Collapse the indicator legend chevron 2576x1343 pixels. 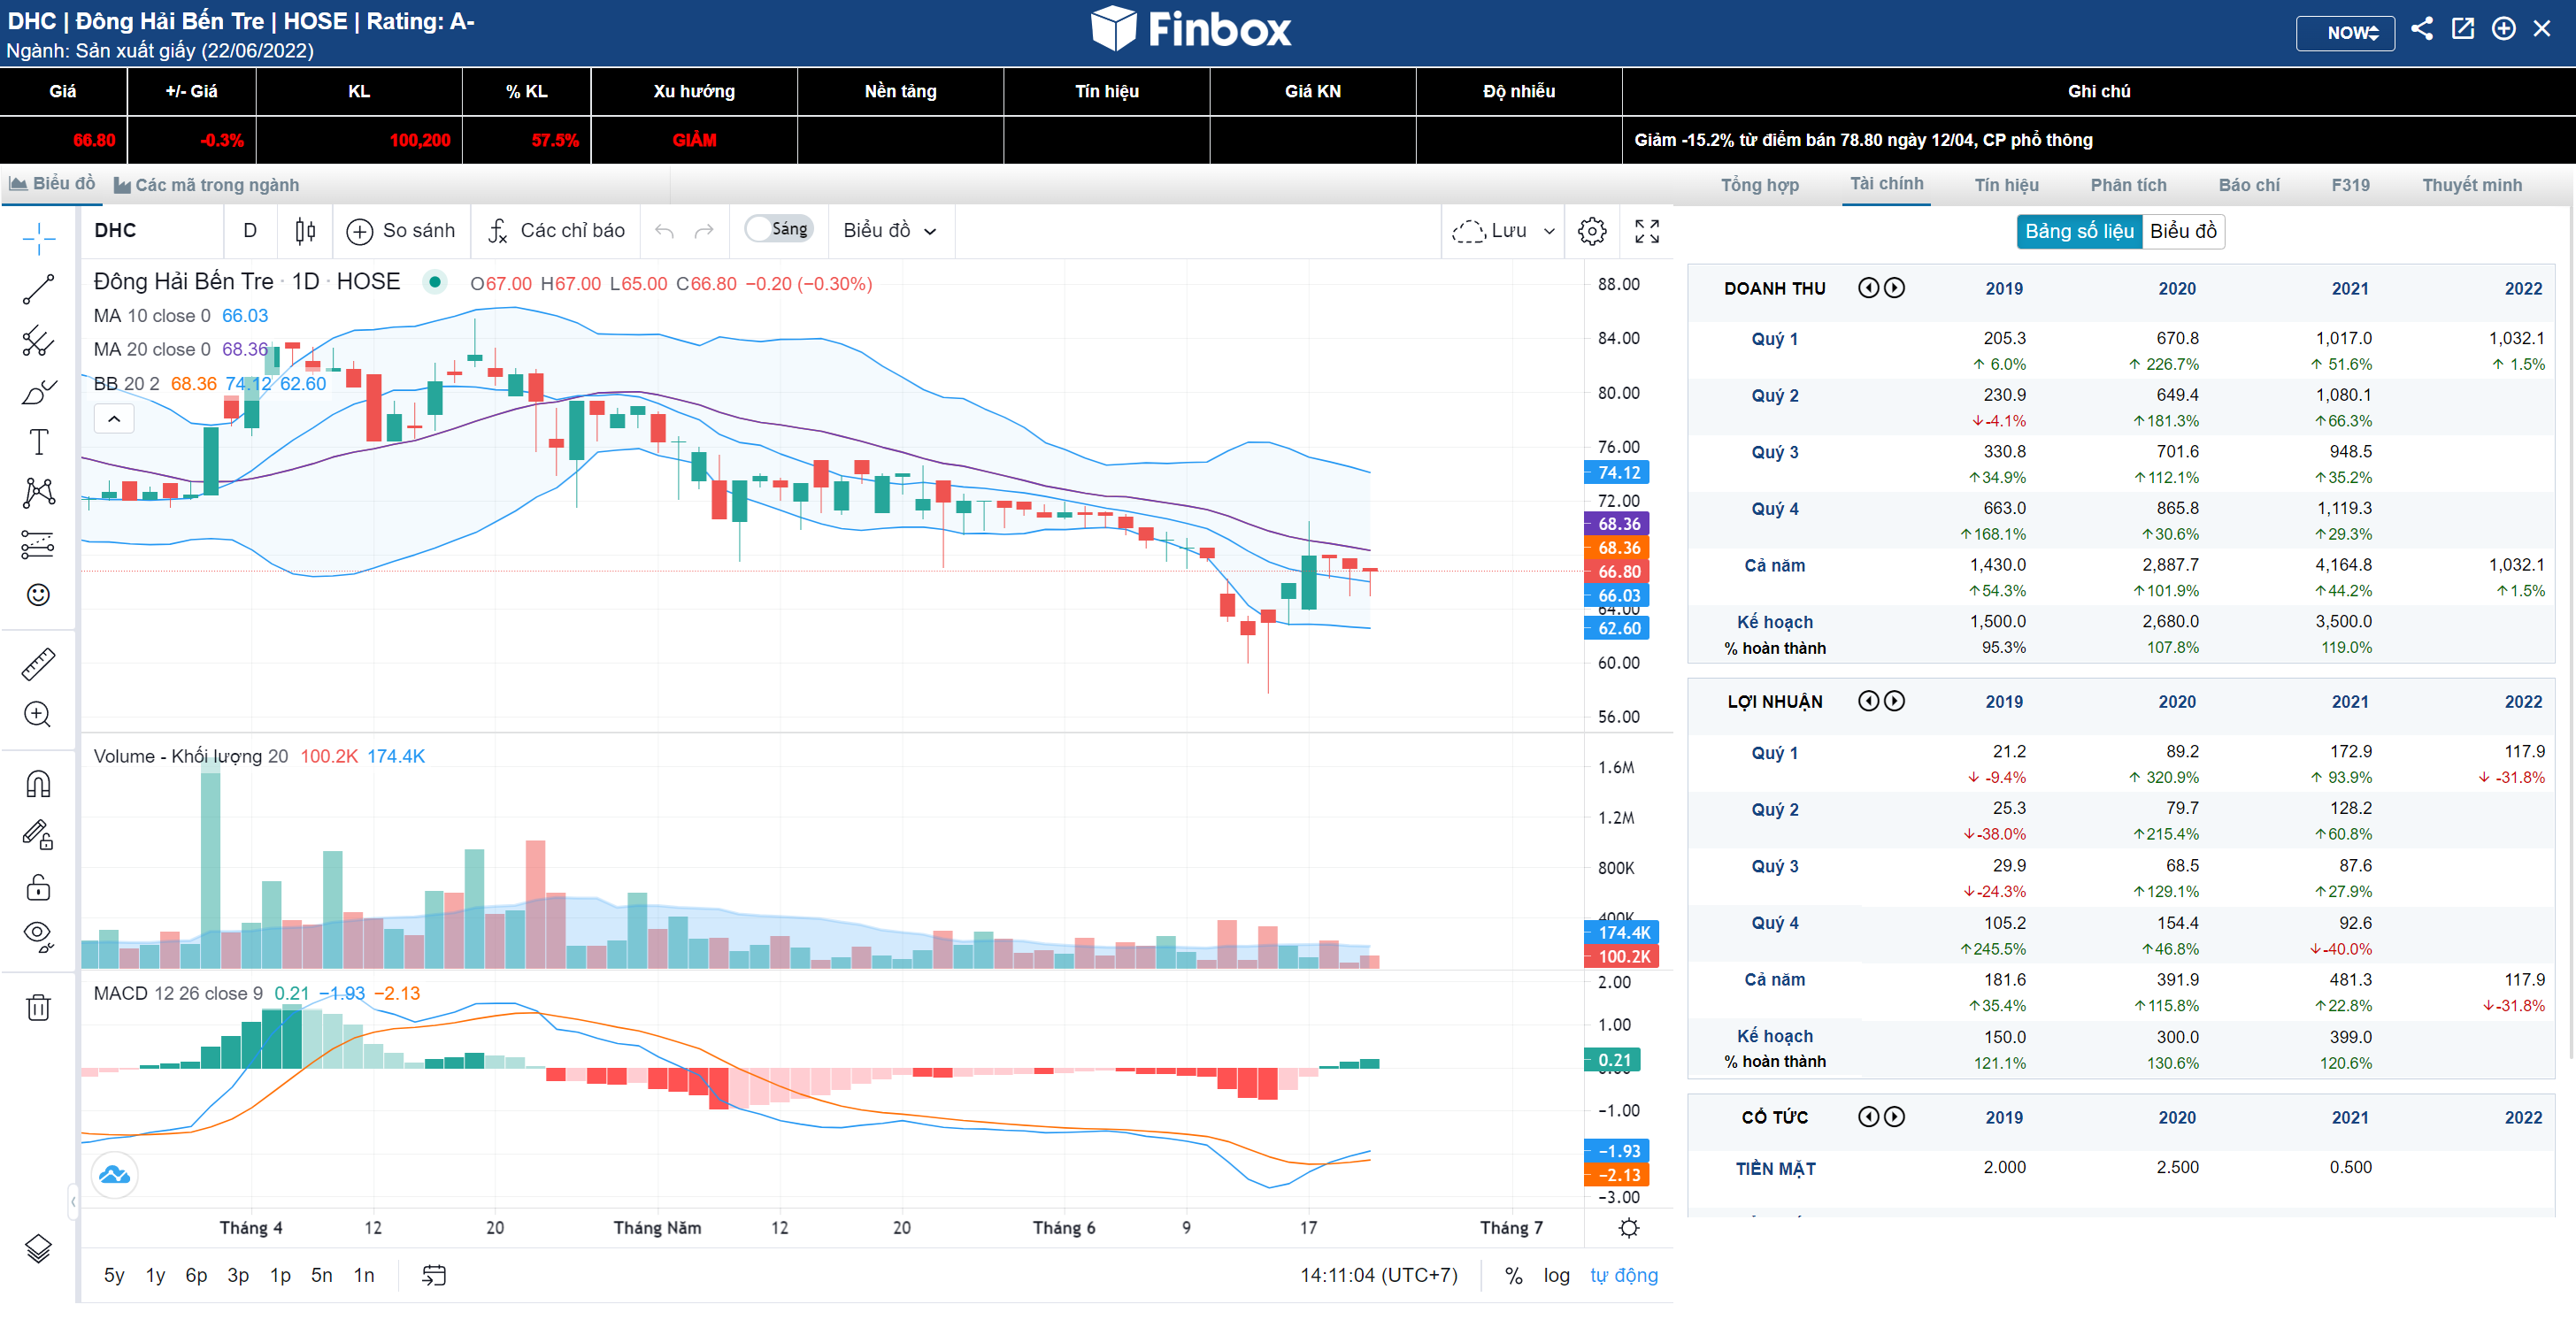(x=114, y=419)
